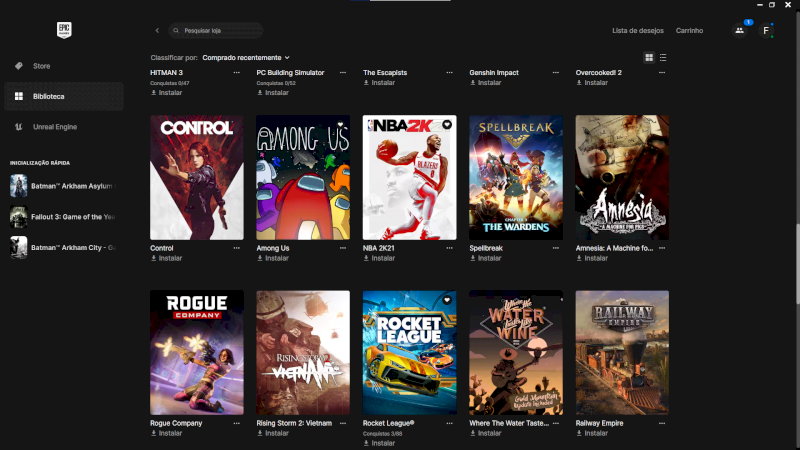Open the Carrinho link
Screen dimensions: 800x450
pos(689,31)
